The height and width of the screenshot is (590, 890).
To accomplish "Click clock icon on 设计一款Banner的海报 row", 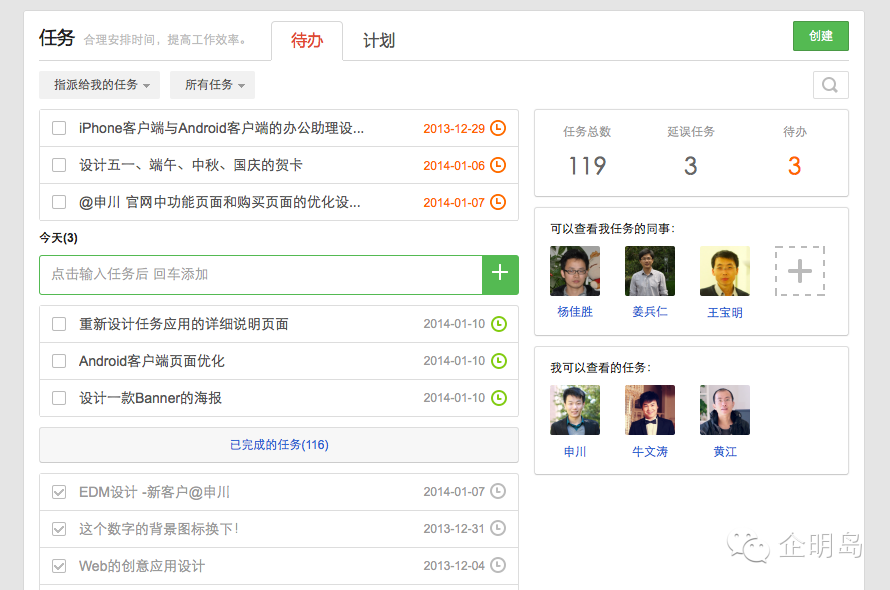I will (x=498, y=397).
